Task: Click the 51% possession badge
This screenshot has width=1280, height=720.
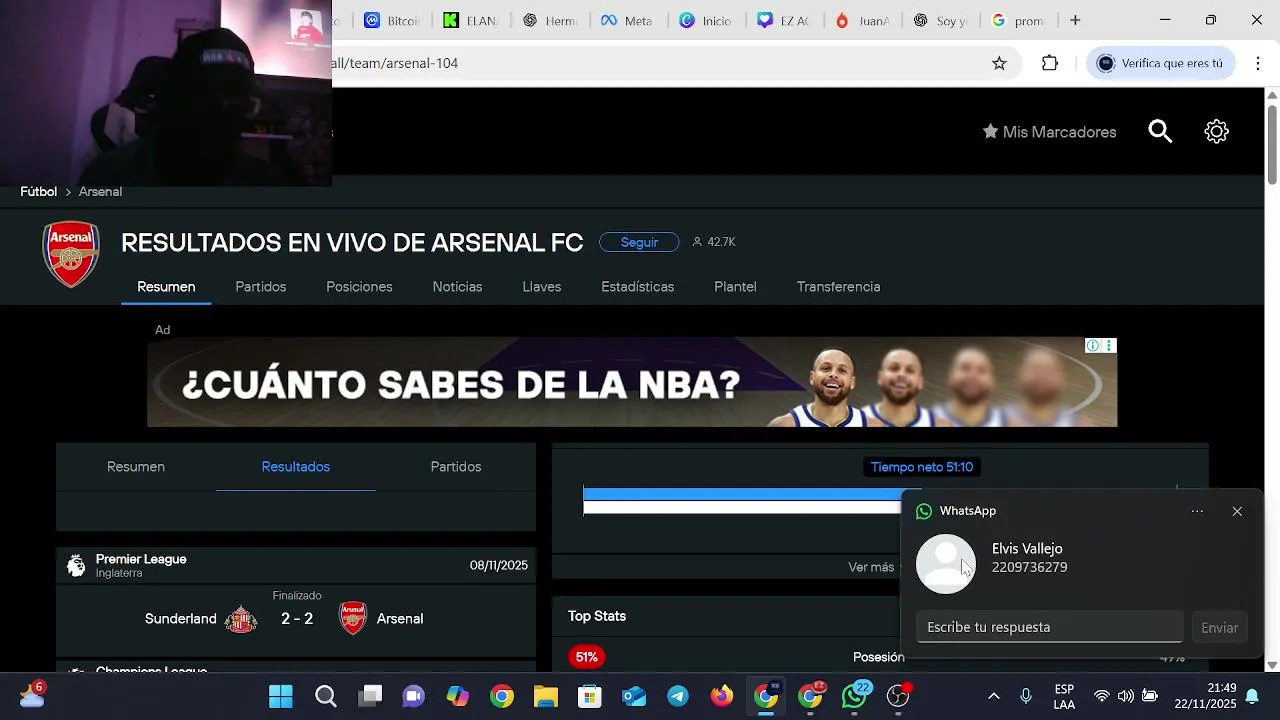Action: tap(587, 657)
